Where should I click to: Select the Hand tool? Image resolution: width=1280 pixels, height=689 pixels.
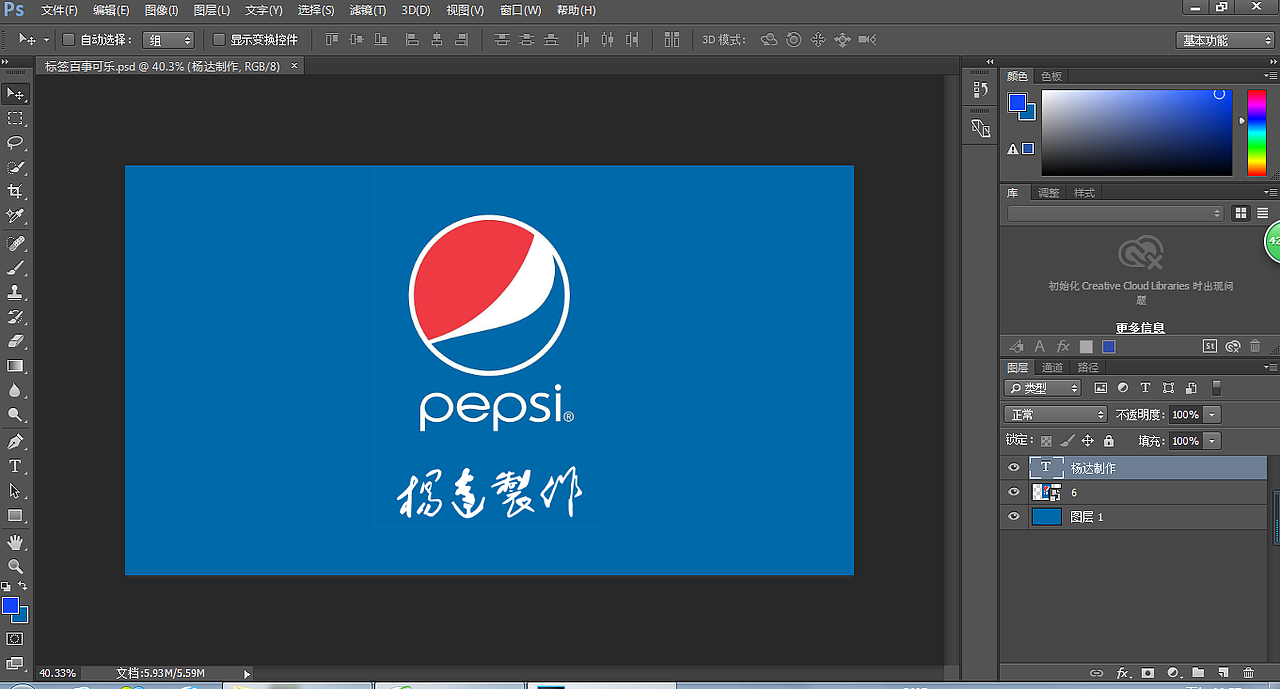click(x=15, y=542)
